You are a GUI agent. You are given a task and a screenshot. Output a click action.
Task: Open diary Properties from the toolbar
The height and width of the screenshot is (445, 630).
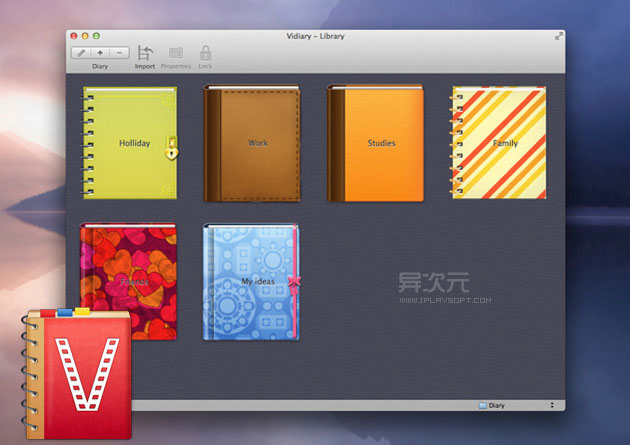(x=175, y=56)
